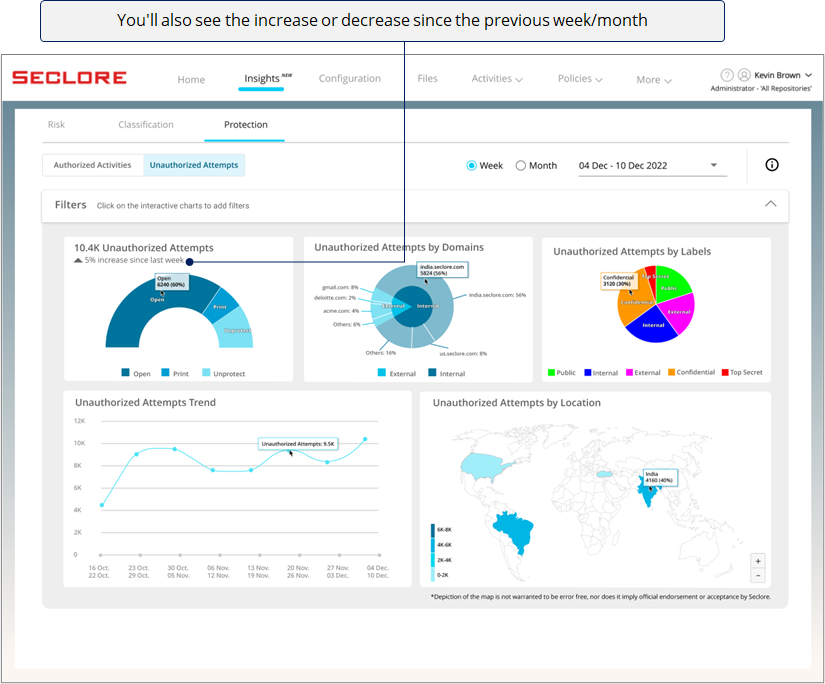The width and height of the screenshot is (825, 684).
Task: Click the 6K-8K map legend swatch
Action: click(x=433, y=530)
